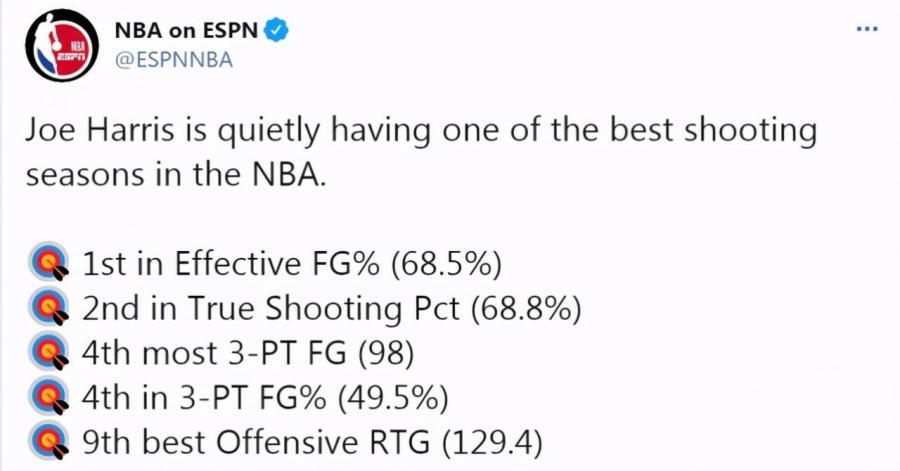Click the (129.4) rating value
Viewport: 900px width, 471px height.
492,443
